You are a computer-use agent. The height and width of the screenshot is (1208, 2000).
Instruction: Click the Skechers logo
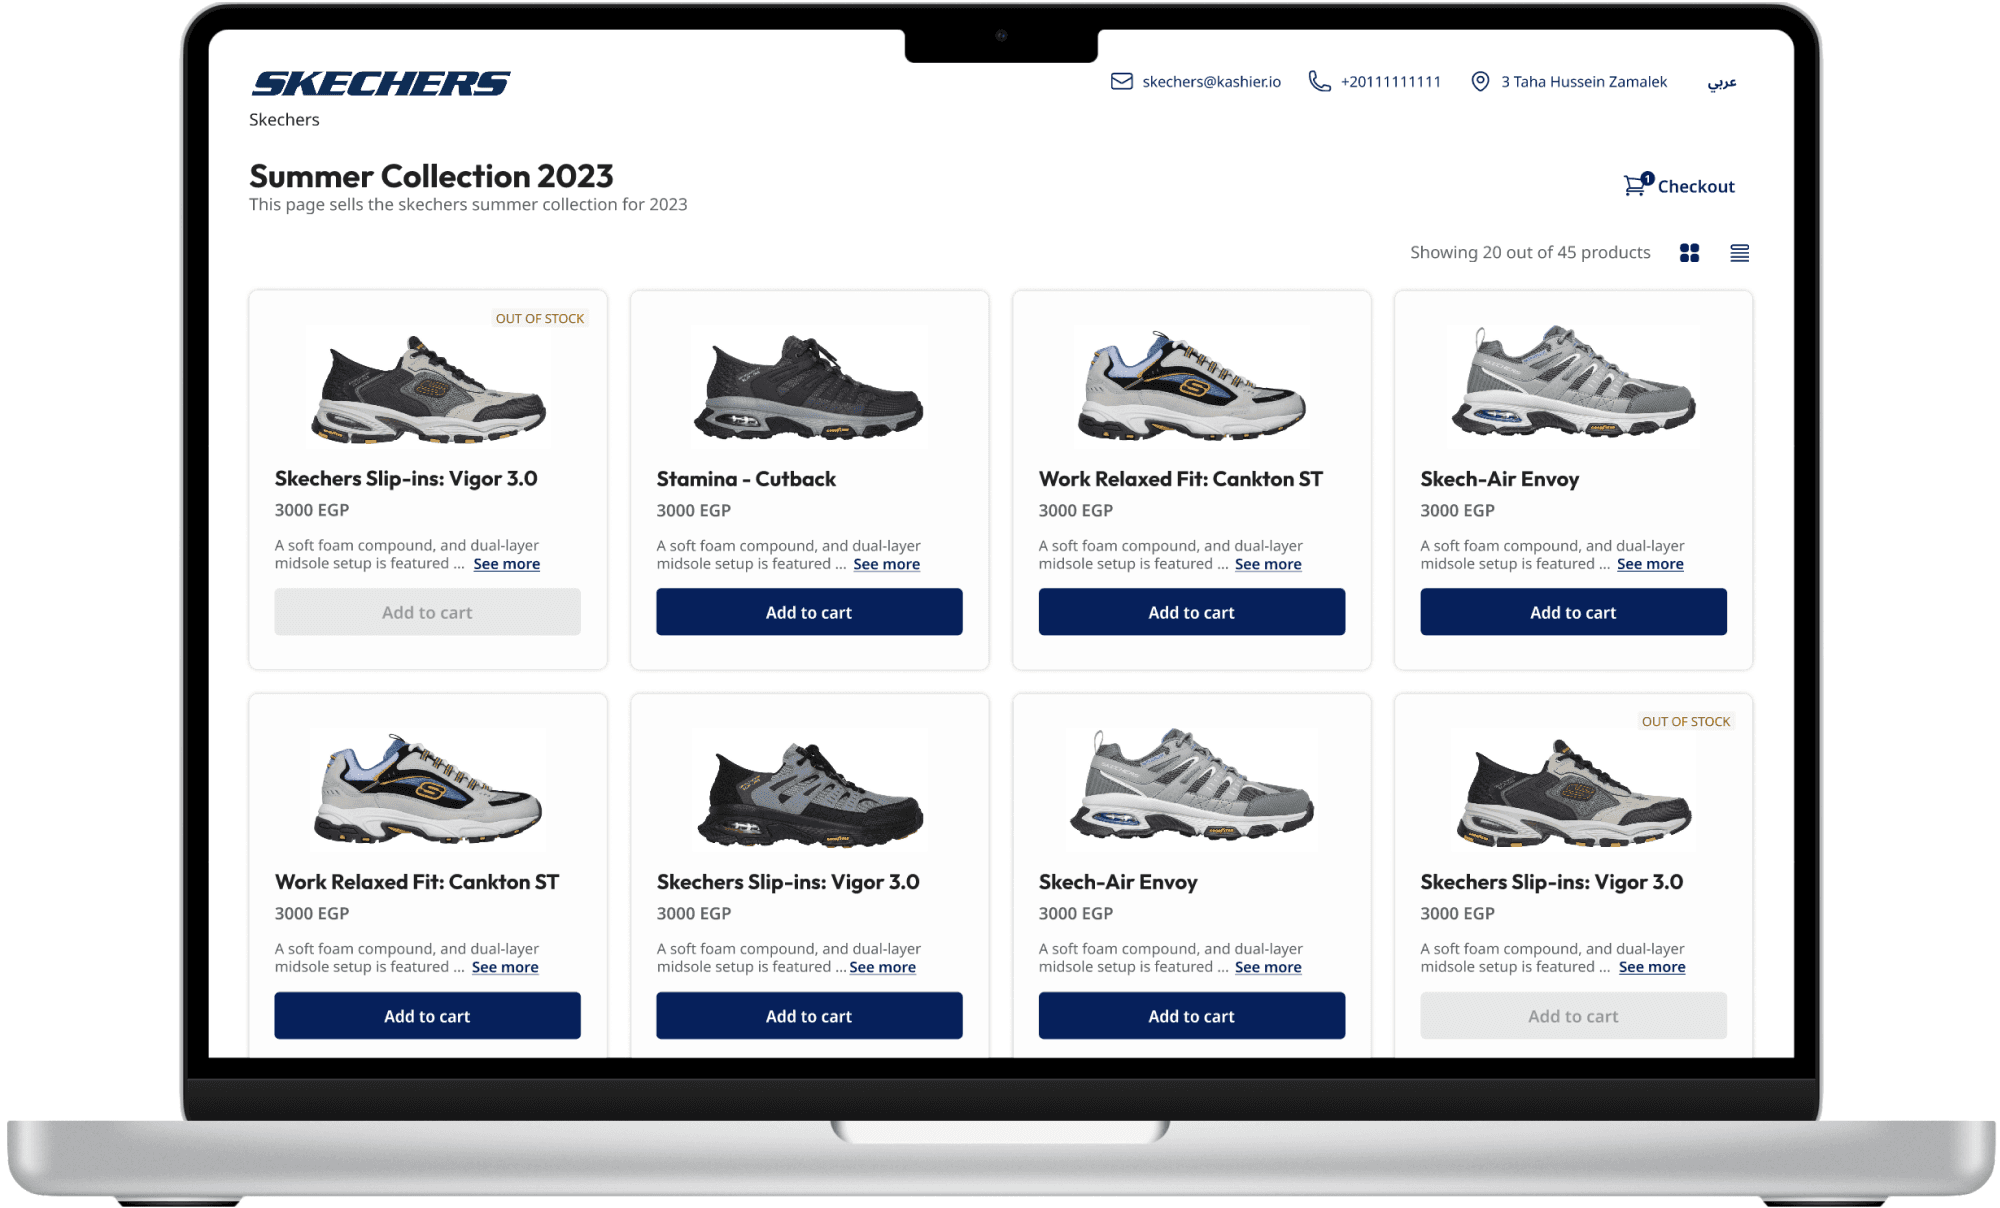click(x=380, y=83)
